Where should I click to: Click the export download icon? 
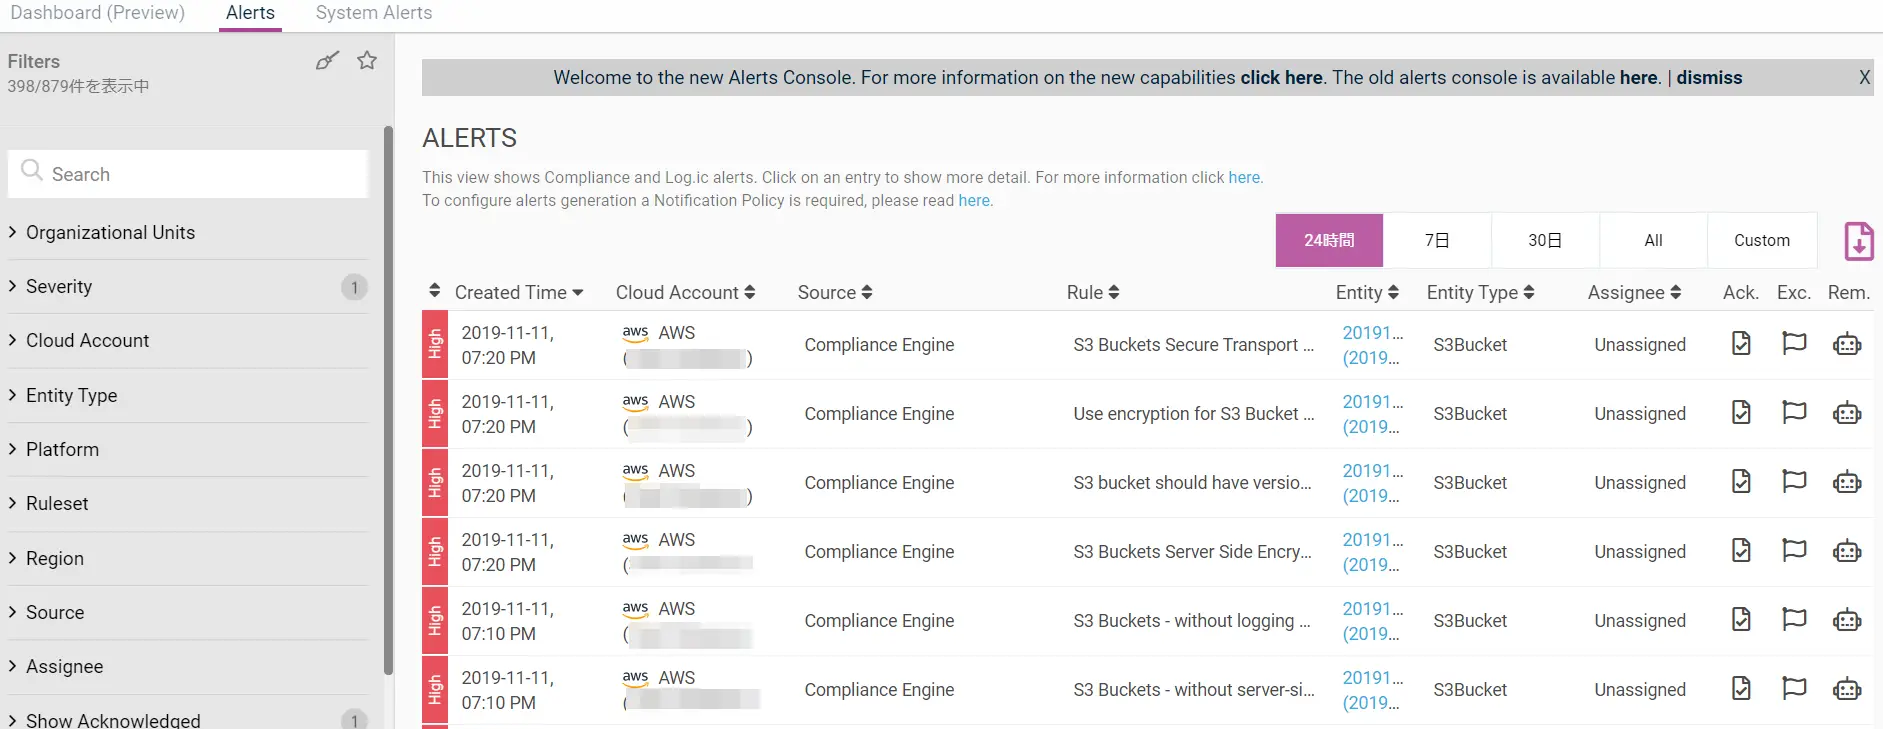tap(1858, 241)
